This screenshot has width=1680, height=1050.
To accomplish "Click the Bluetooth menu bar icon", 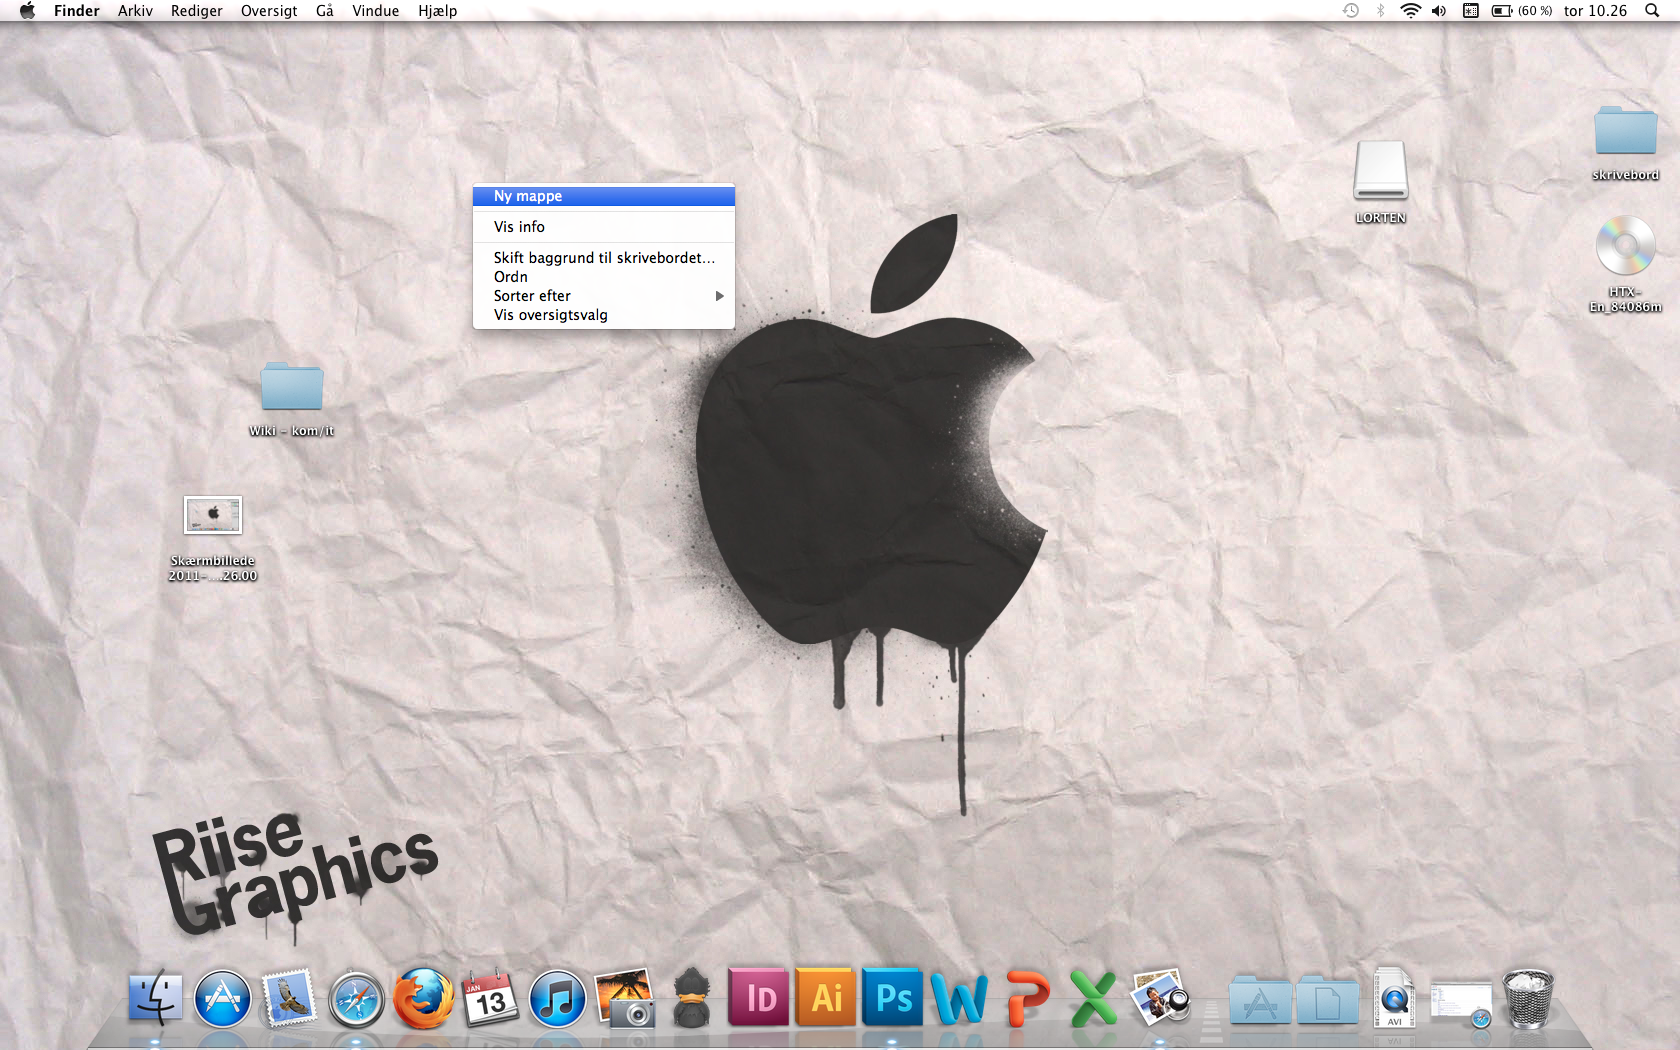I will (1381, 11).
